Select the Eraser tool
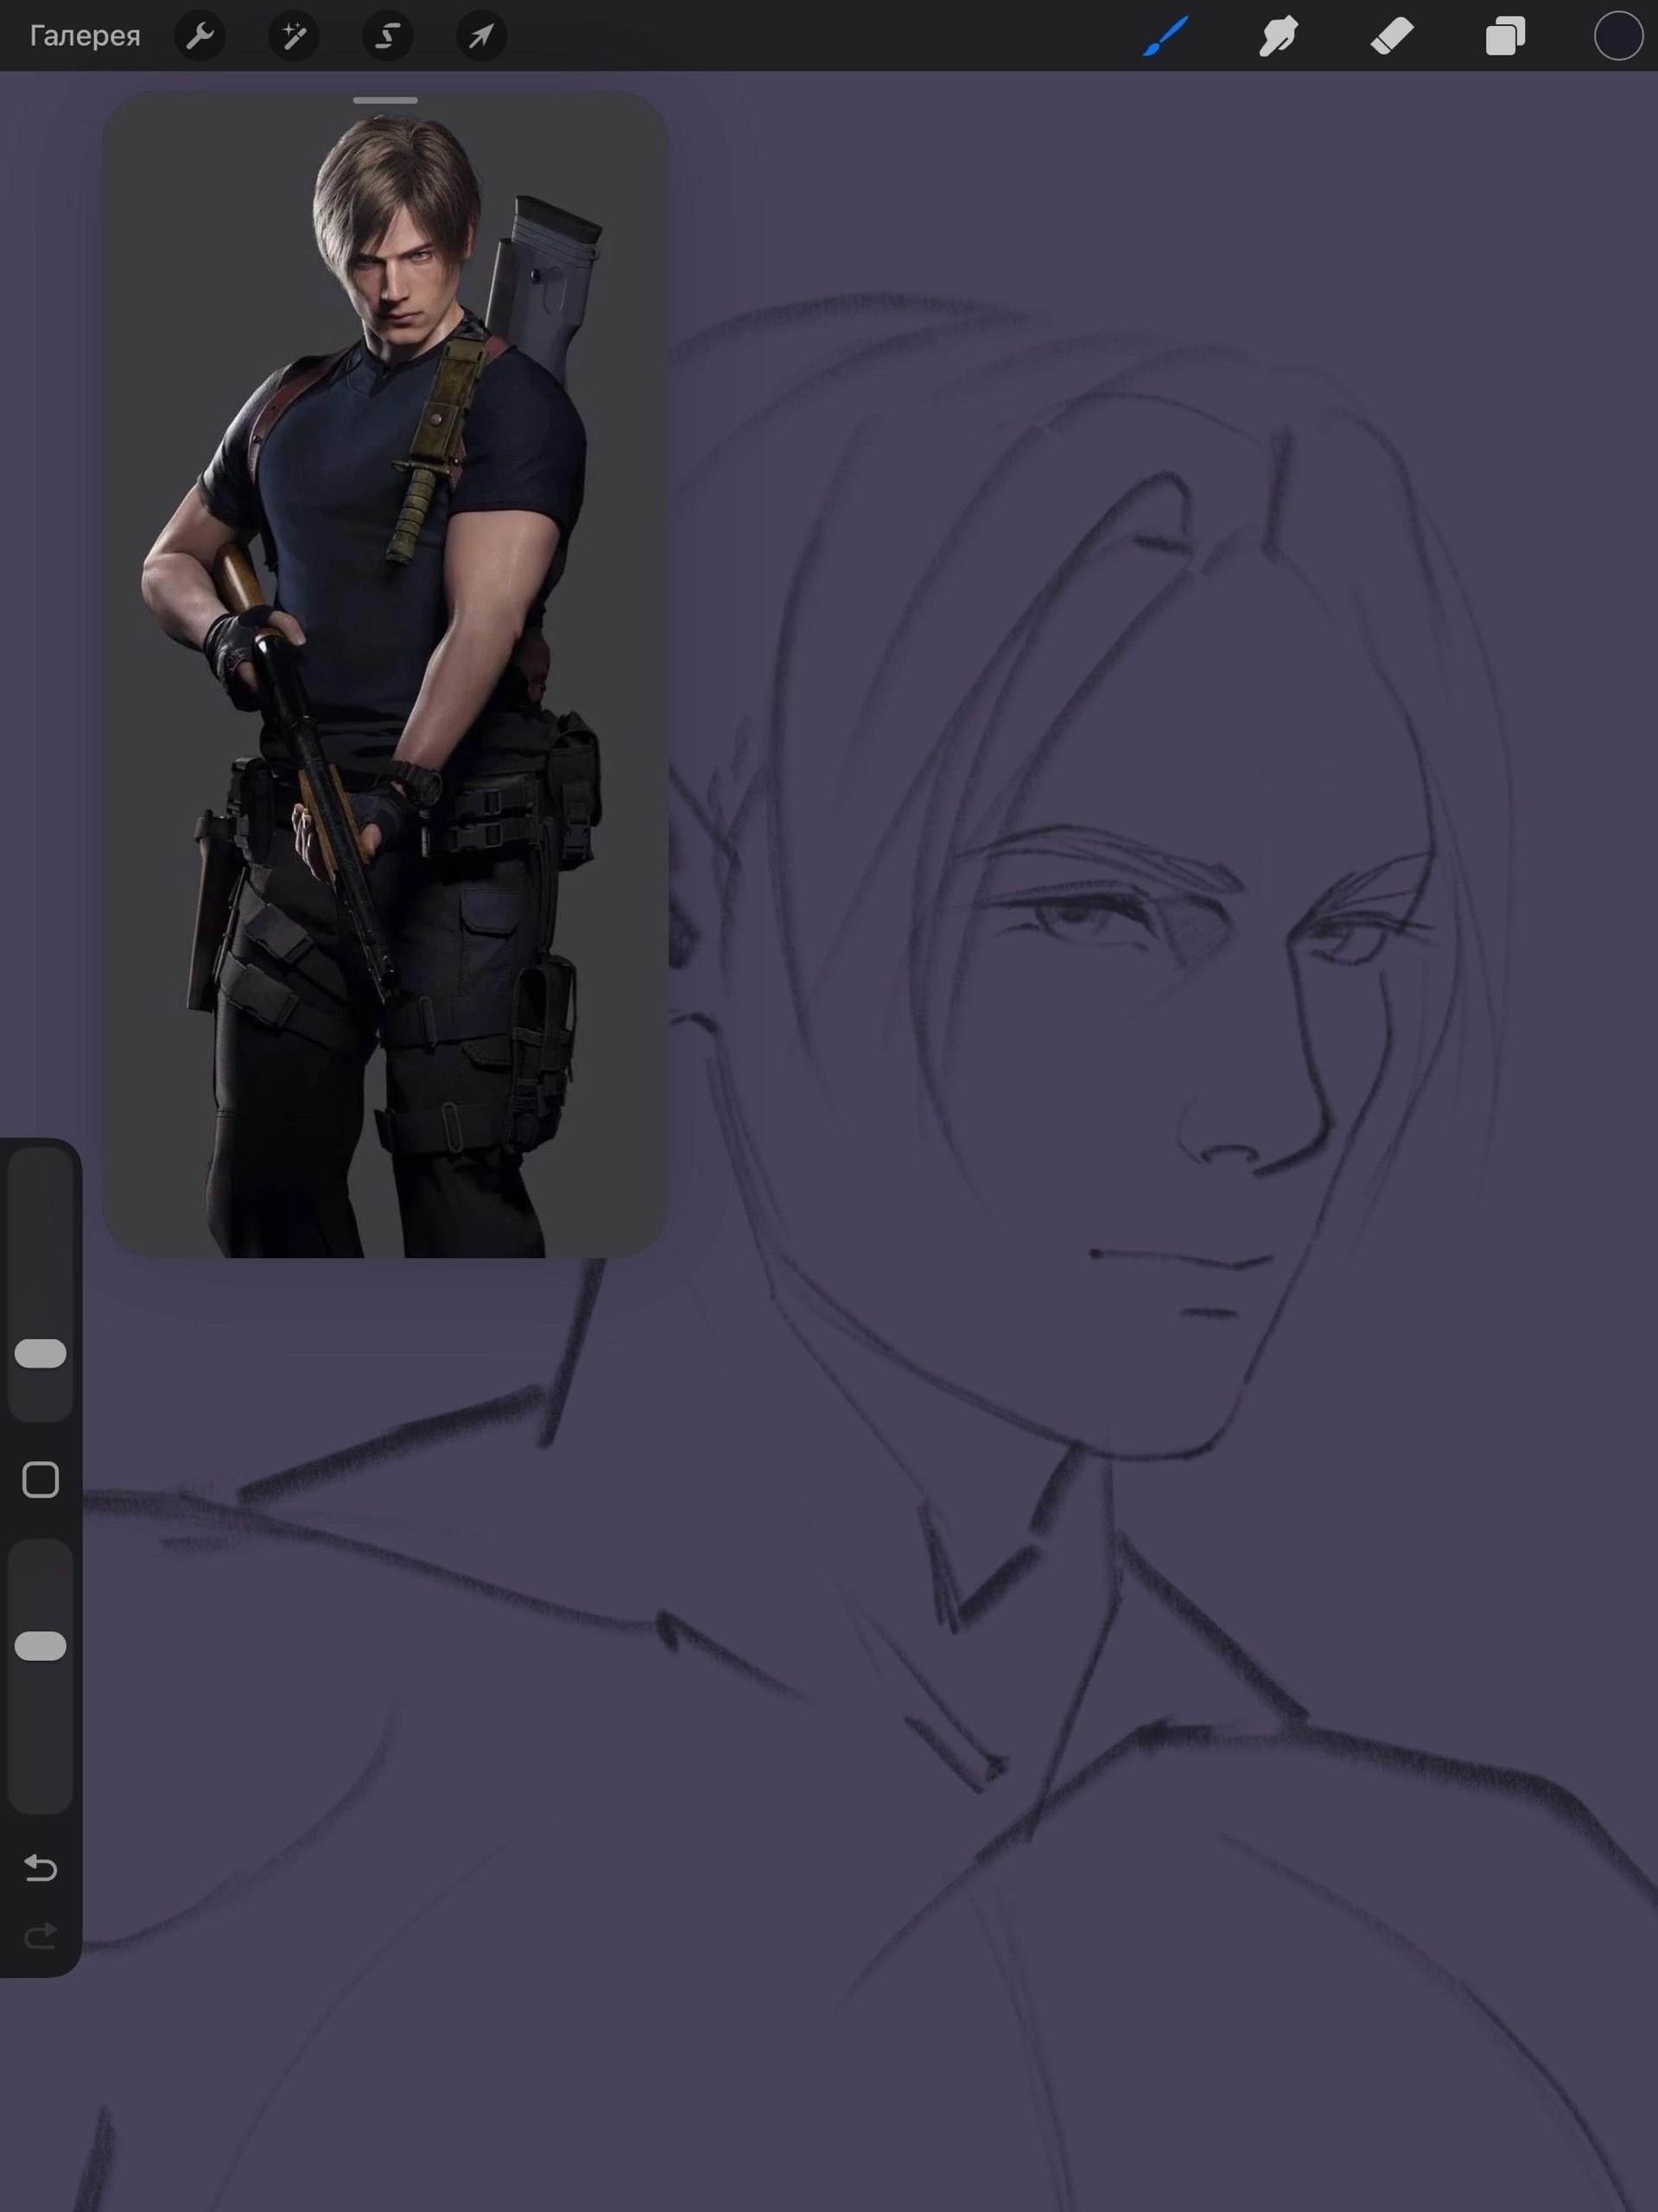The height and width of the screenshot is (2212, 1658). point(1392,36)
